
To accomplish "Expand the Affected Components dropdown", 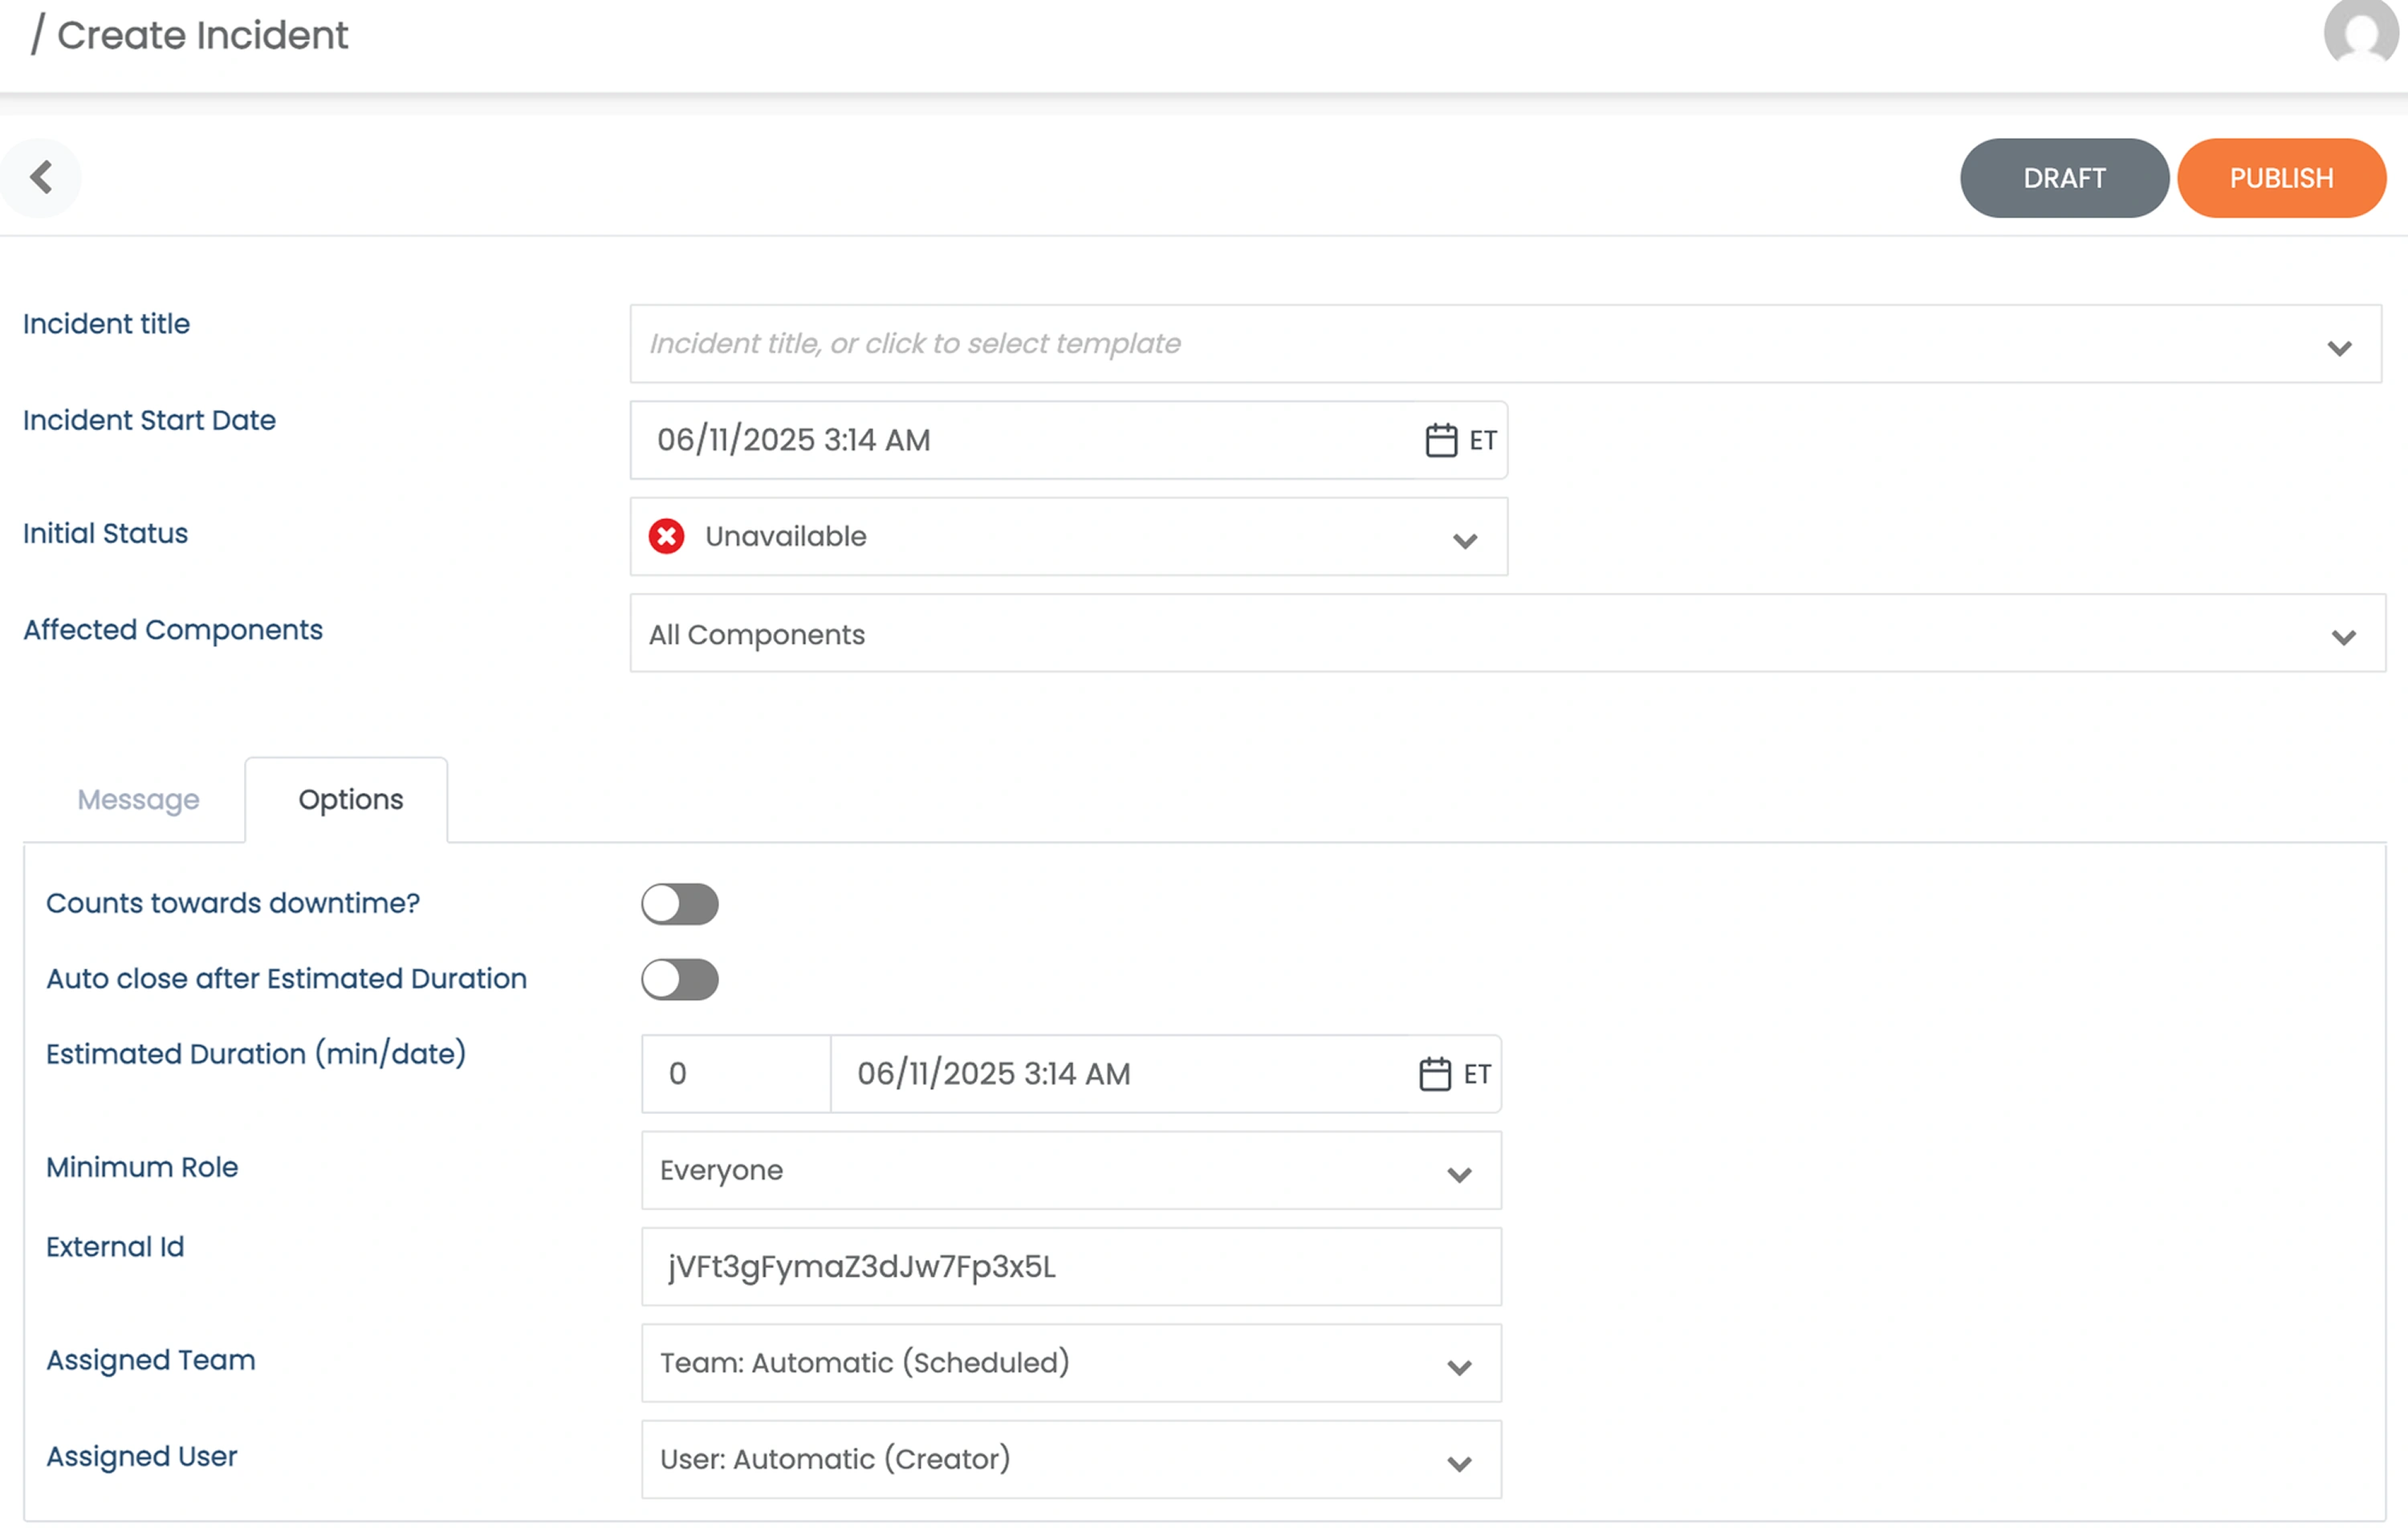I will pos(1506,634).
